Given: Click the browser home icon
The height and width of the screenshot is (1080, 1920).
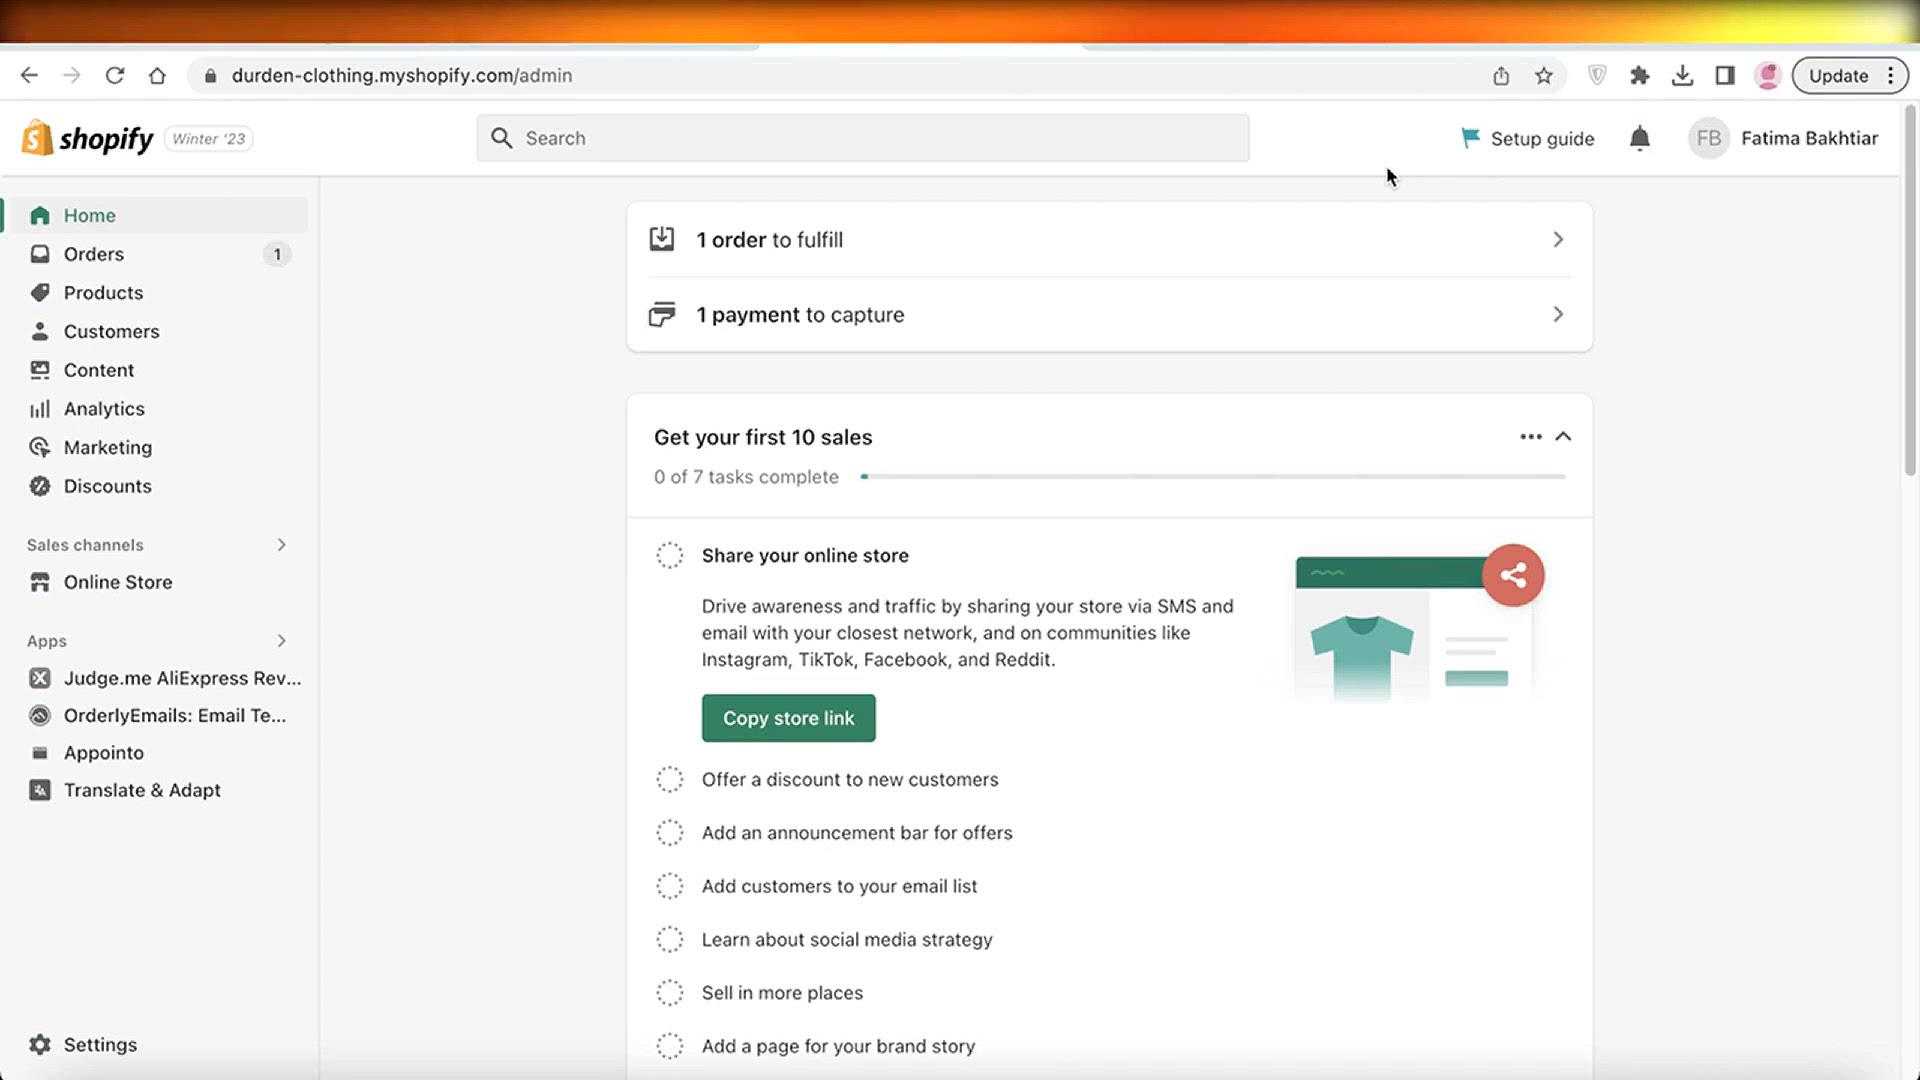Looking at the screenshot, I should click(157, 75).
